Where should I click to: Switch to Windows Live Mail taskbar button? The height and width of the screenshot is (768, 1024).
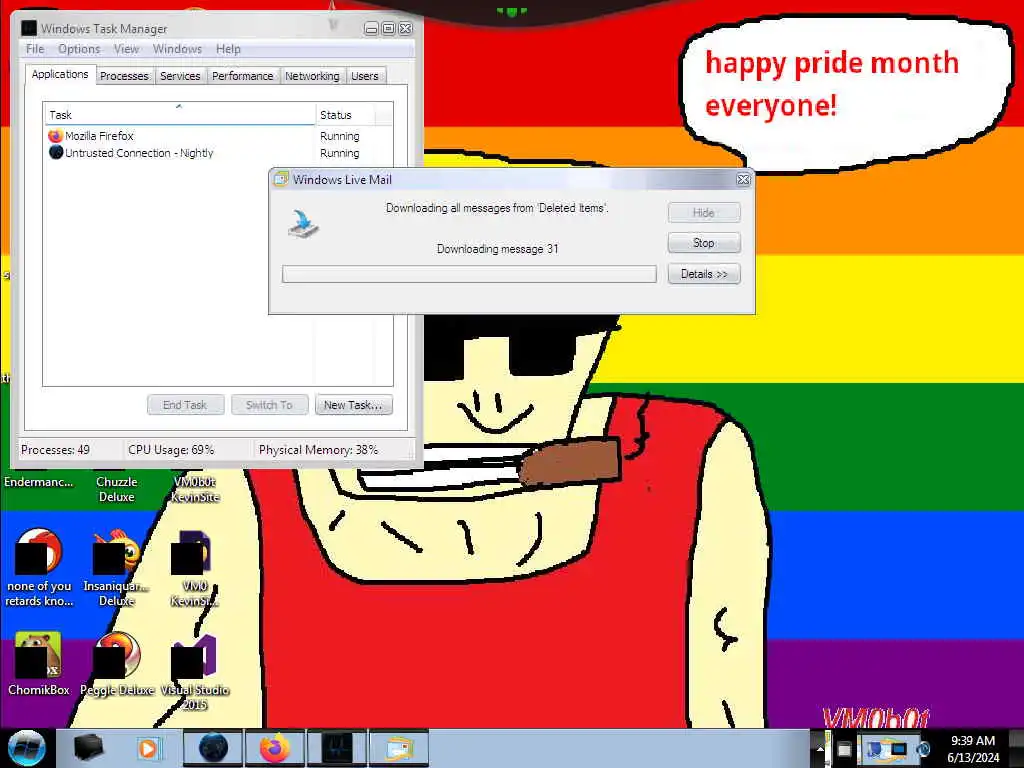coord(399,748)
